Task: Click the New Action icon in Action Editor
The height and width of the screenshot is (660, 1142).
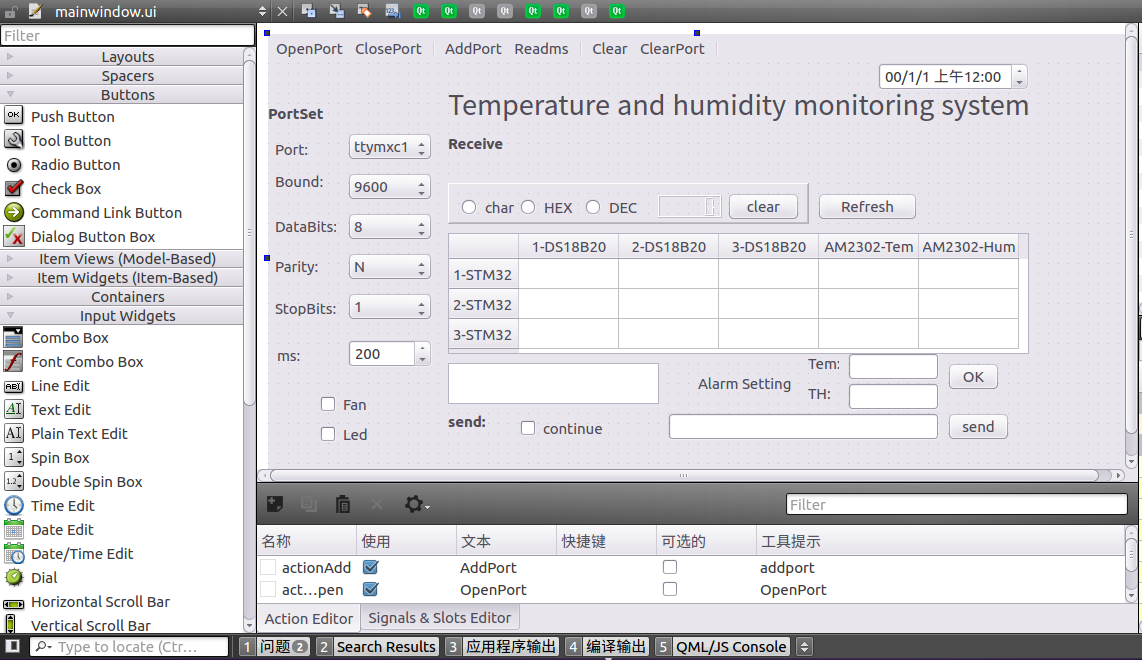Action: click(275, 505)
